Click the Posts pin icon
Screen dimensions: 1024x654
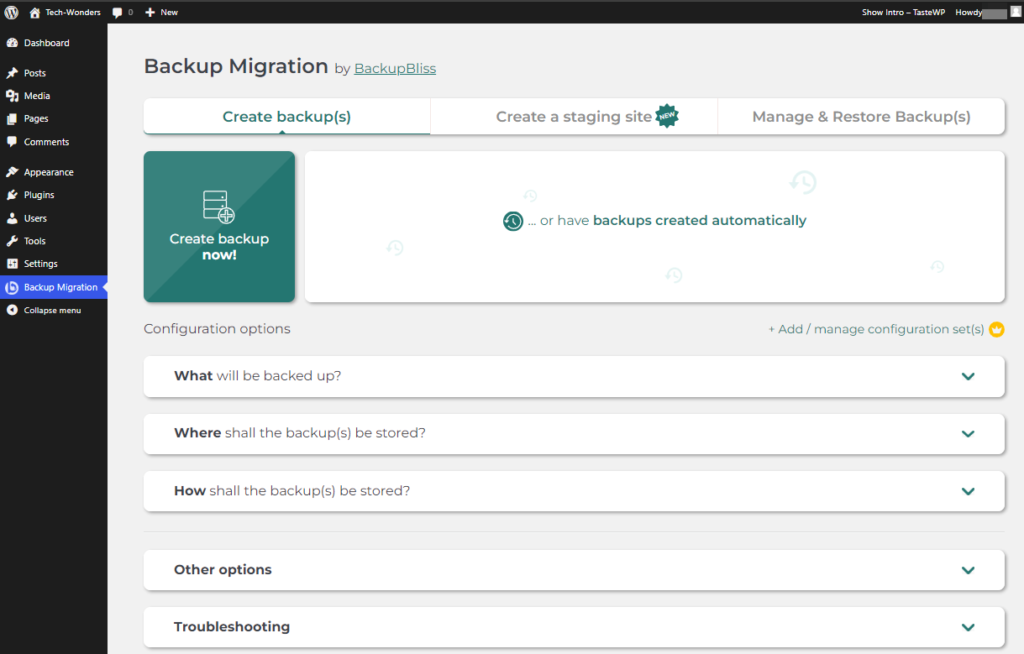pyautogui.click(x=12, y=73)
